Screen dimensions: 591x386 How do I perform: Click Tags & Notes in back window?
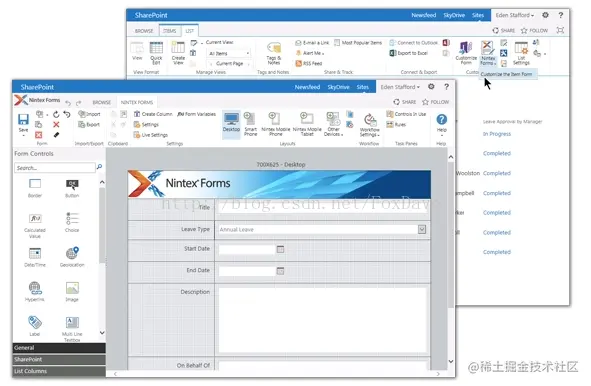274,53
